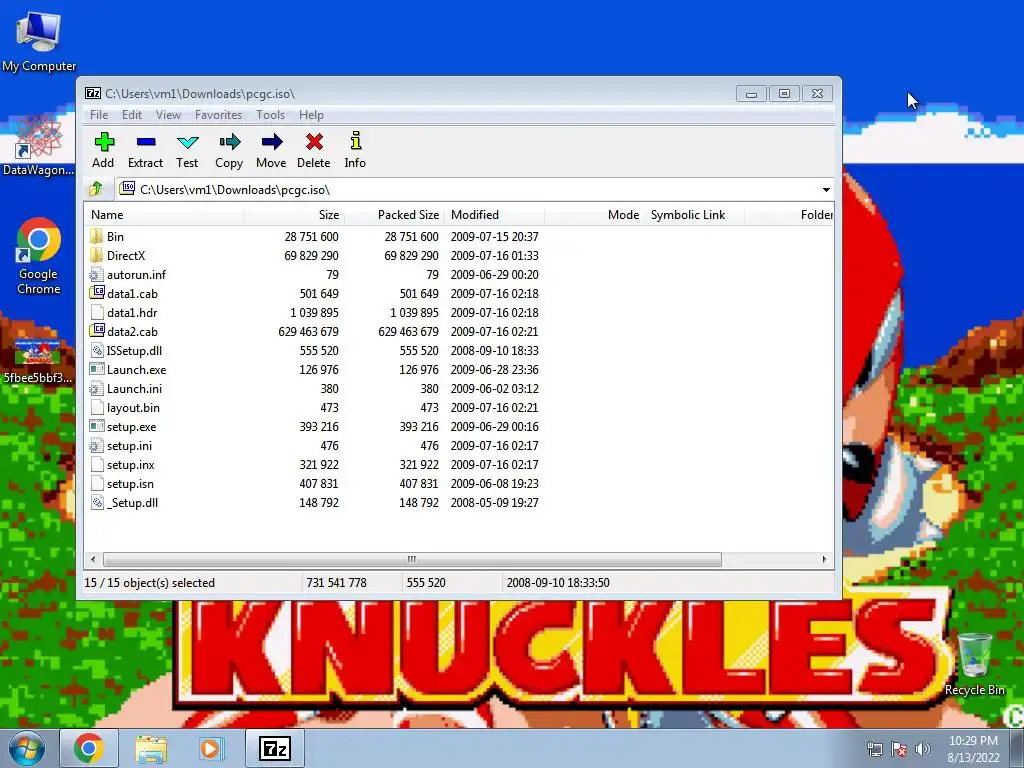Select the data2.cab file icon
1024x768 pixels.
[x=97, y=331]
